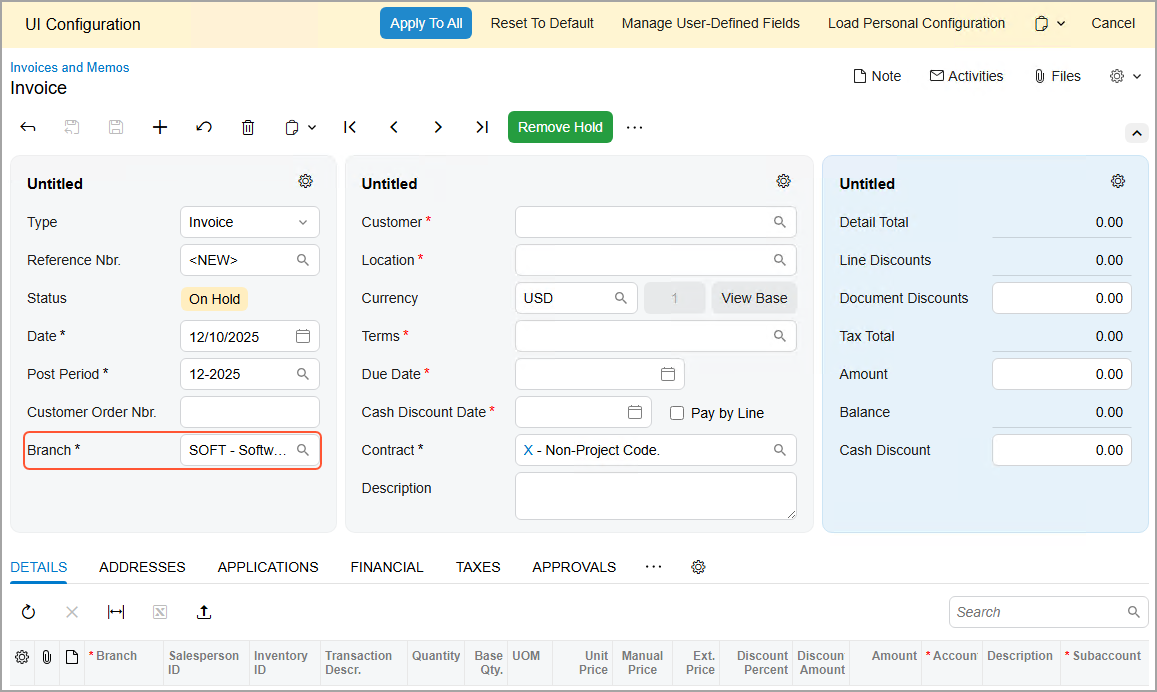This screenshot has width=1157, height=692.
Task: Click the grid column settings gear icon
Action: tap(22, 657)
